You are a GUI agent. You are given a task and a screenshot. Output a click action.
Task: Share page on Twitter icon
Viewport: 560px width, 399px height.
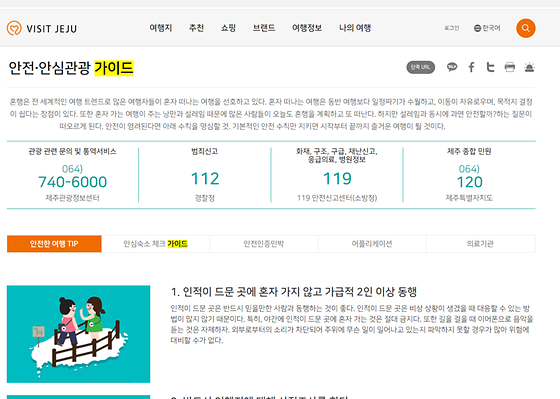491,67
